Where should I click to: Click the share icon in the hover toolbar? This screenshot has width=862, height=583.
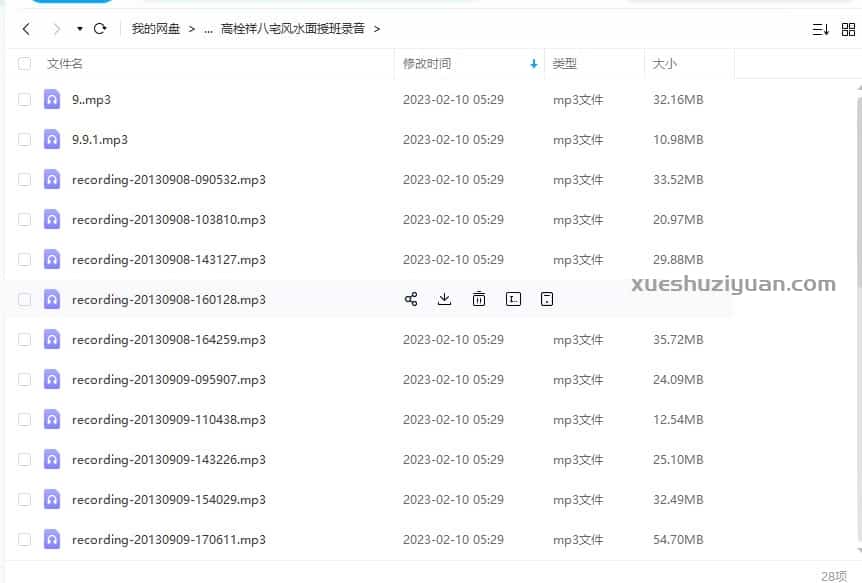411,298
